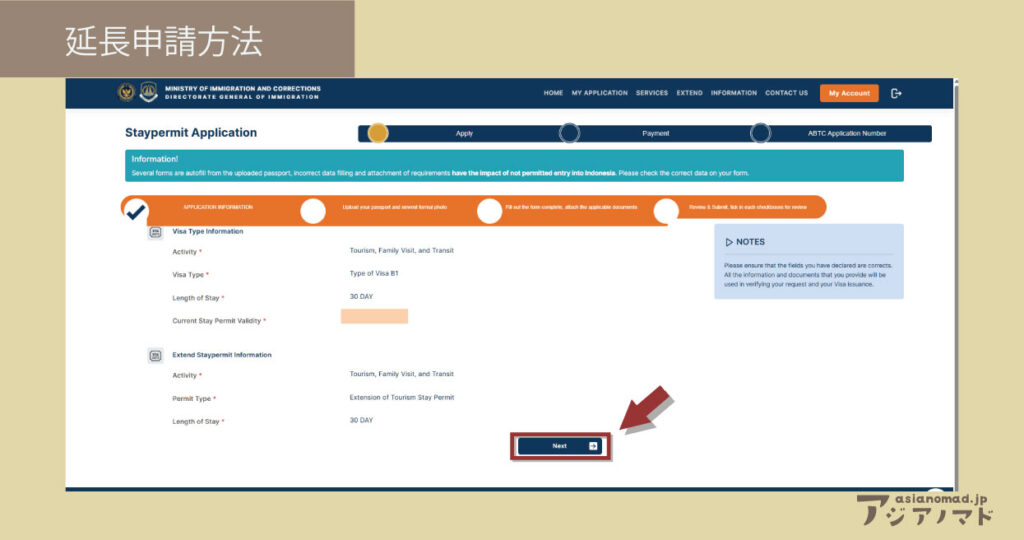
Task: Click the Visa Type Information section icon
Action: (x=155, y=232)
